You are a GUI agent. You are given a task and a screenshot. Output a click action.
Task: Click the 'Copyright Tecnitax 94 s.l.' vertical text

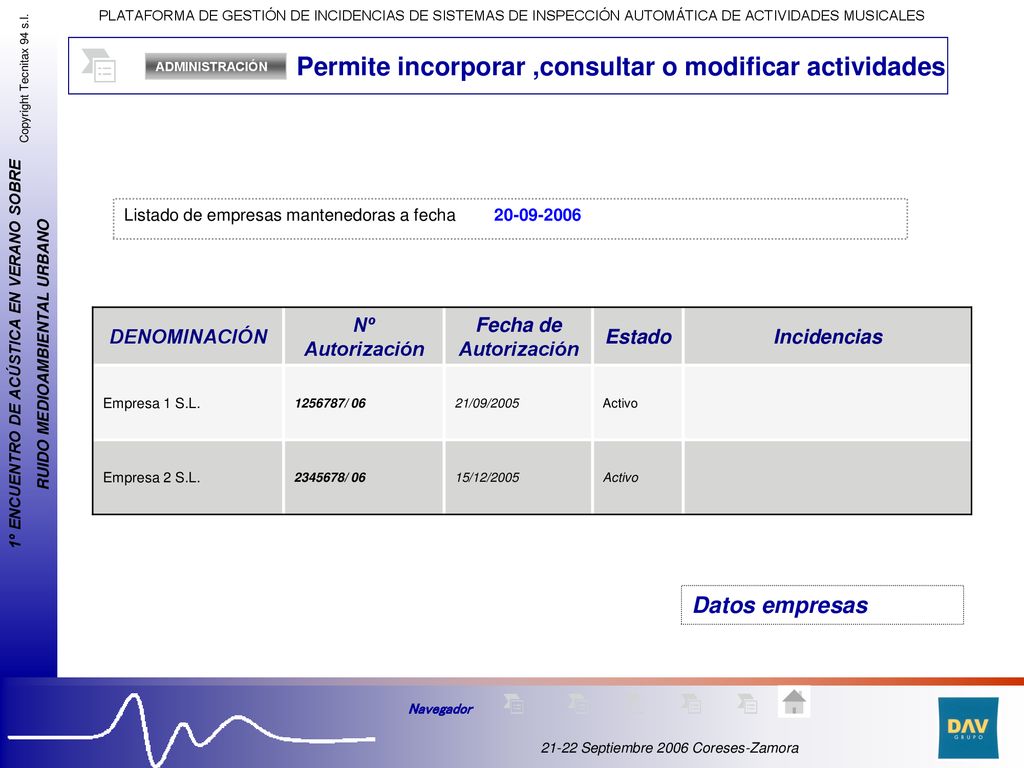pyautogui.click(x=24, y=78)
